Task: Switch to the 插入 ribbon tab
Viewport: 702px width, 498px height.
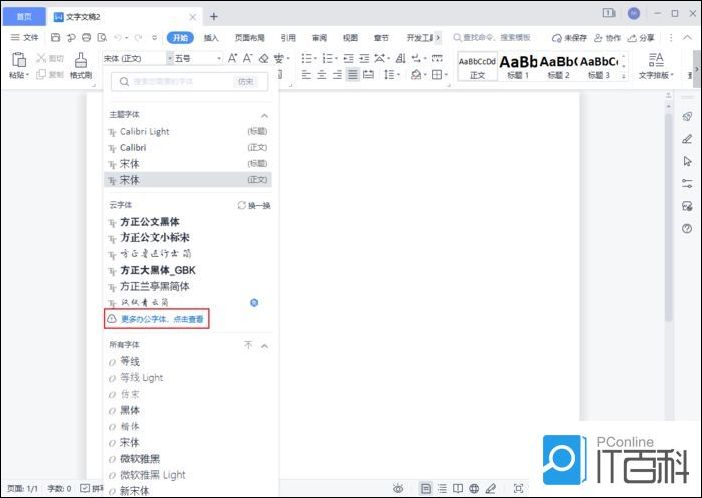Action: (211, 38)
